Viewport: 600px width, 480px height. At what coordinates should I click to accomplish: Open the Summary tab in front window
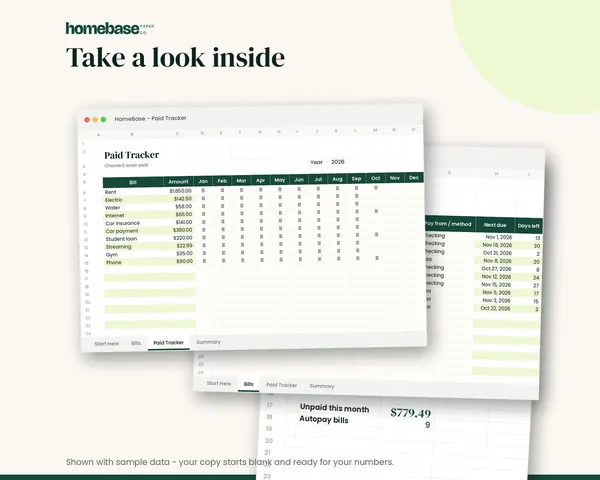coord(209,342)
